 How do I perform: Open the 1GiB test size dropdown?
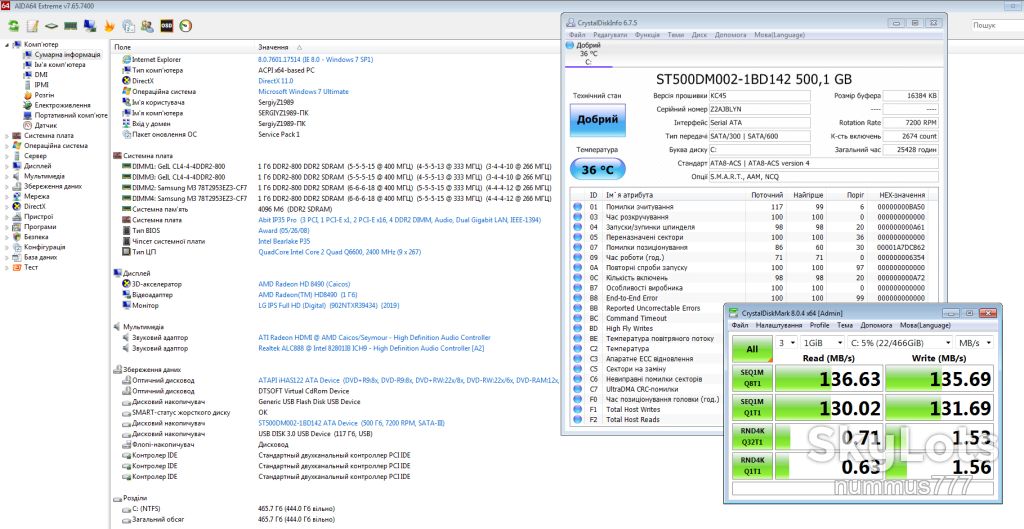(822, 342)
